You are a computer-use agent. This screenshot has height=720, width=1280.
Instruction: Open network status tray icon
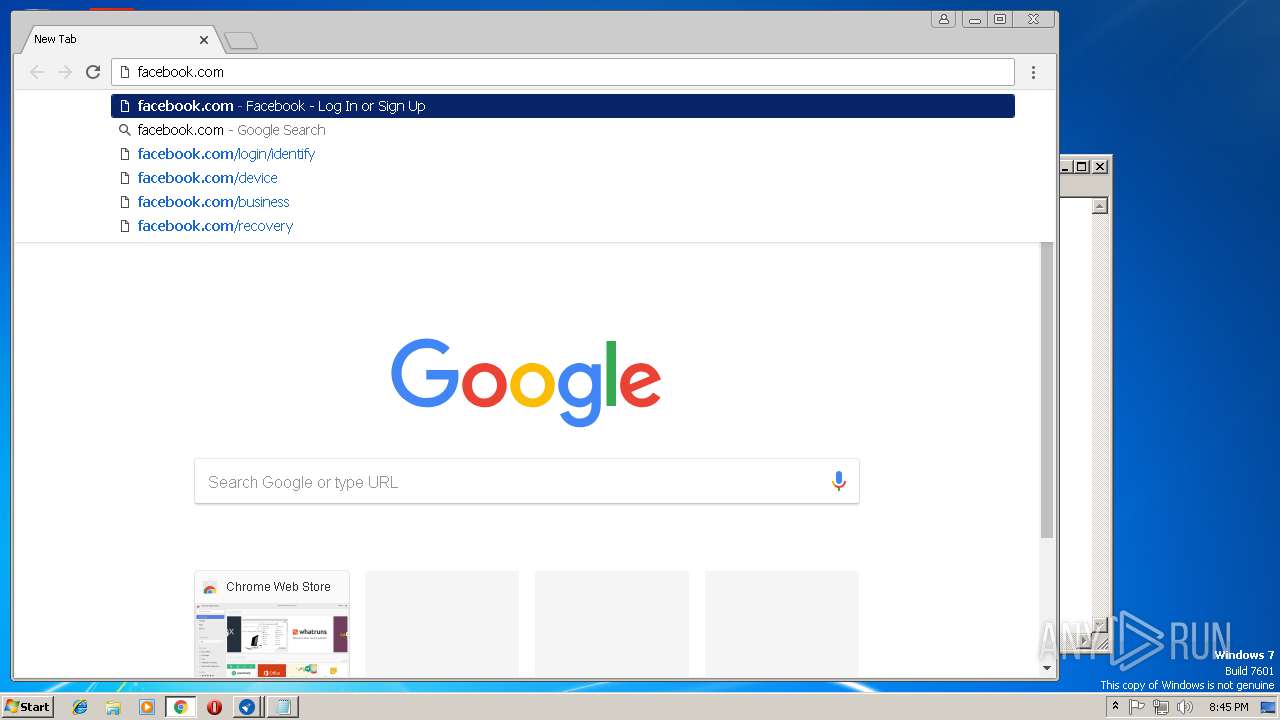pyautogui.click(x=1161, y=707)
